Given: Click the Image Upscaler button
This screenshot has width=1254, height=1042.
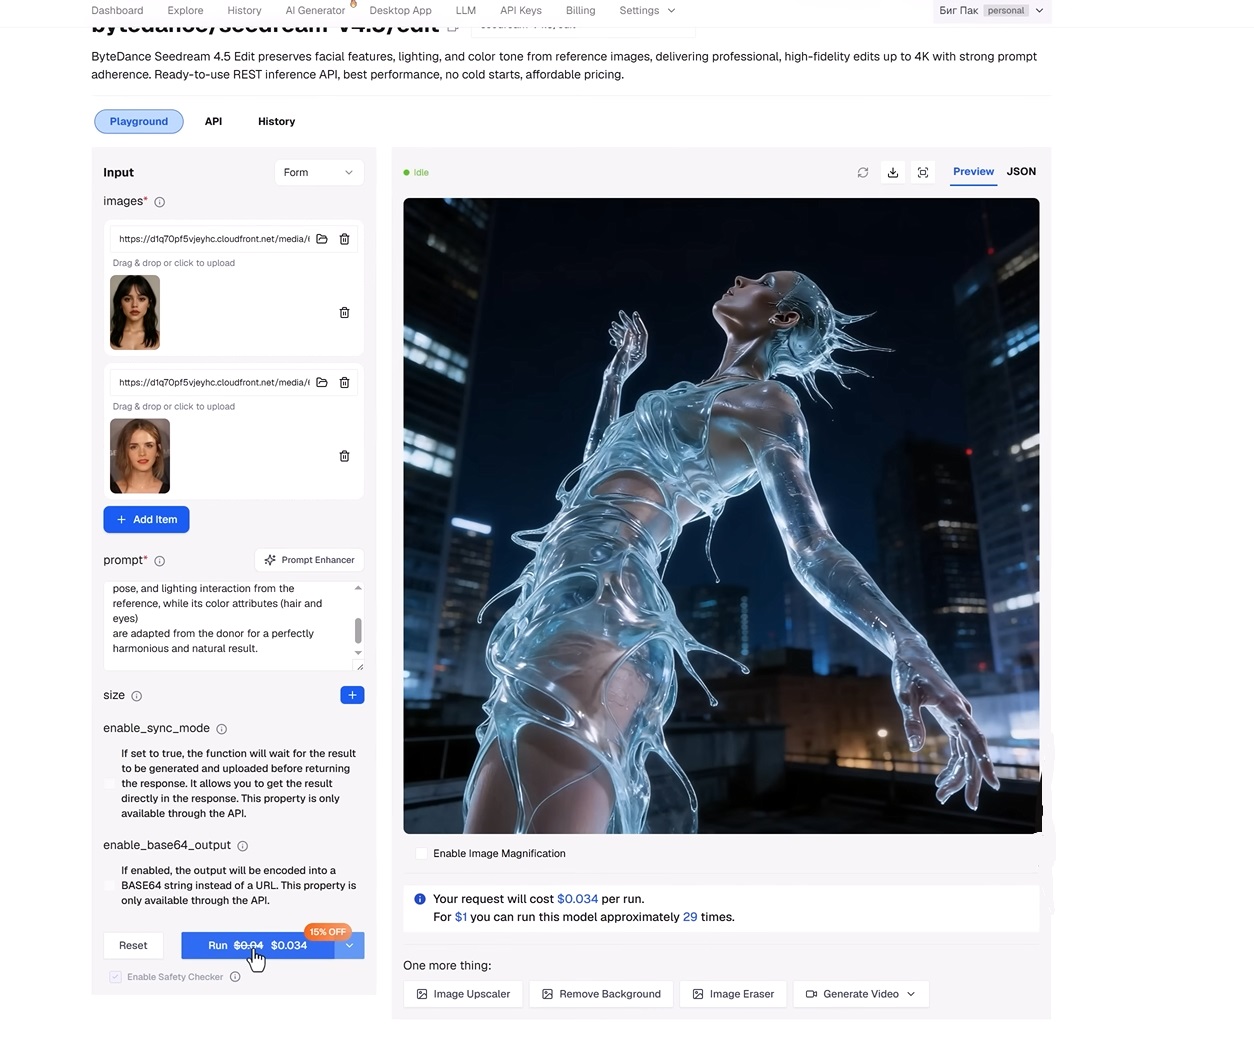Looking at the screenshot, I should 463,994.
